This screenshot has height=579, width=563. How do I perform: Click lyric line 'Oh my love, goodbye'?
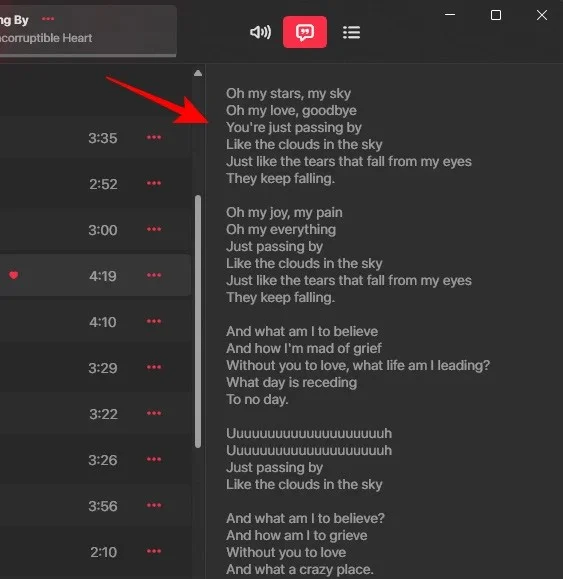tap(291, 111)
